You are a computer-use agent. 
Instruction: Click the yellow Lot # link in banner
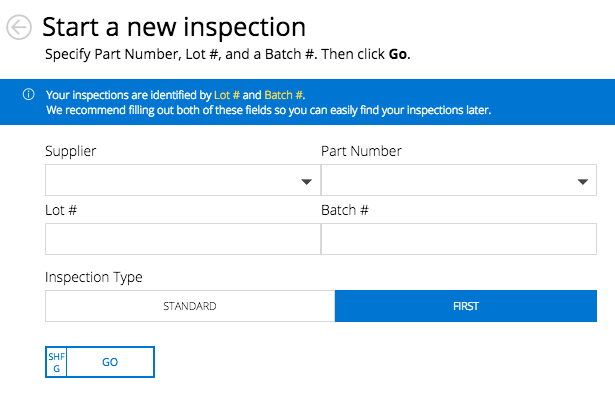pos(227,94)
